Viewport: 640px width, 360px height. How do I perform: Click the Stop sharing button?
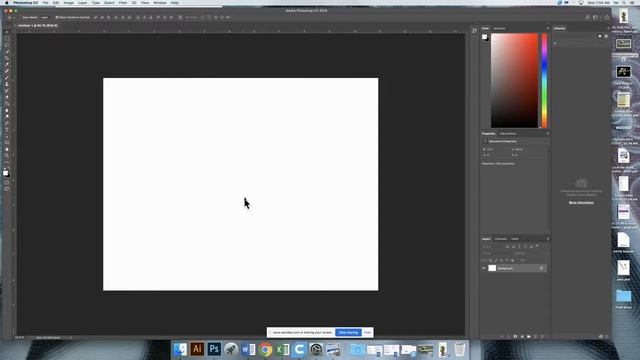[348, 332]
